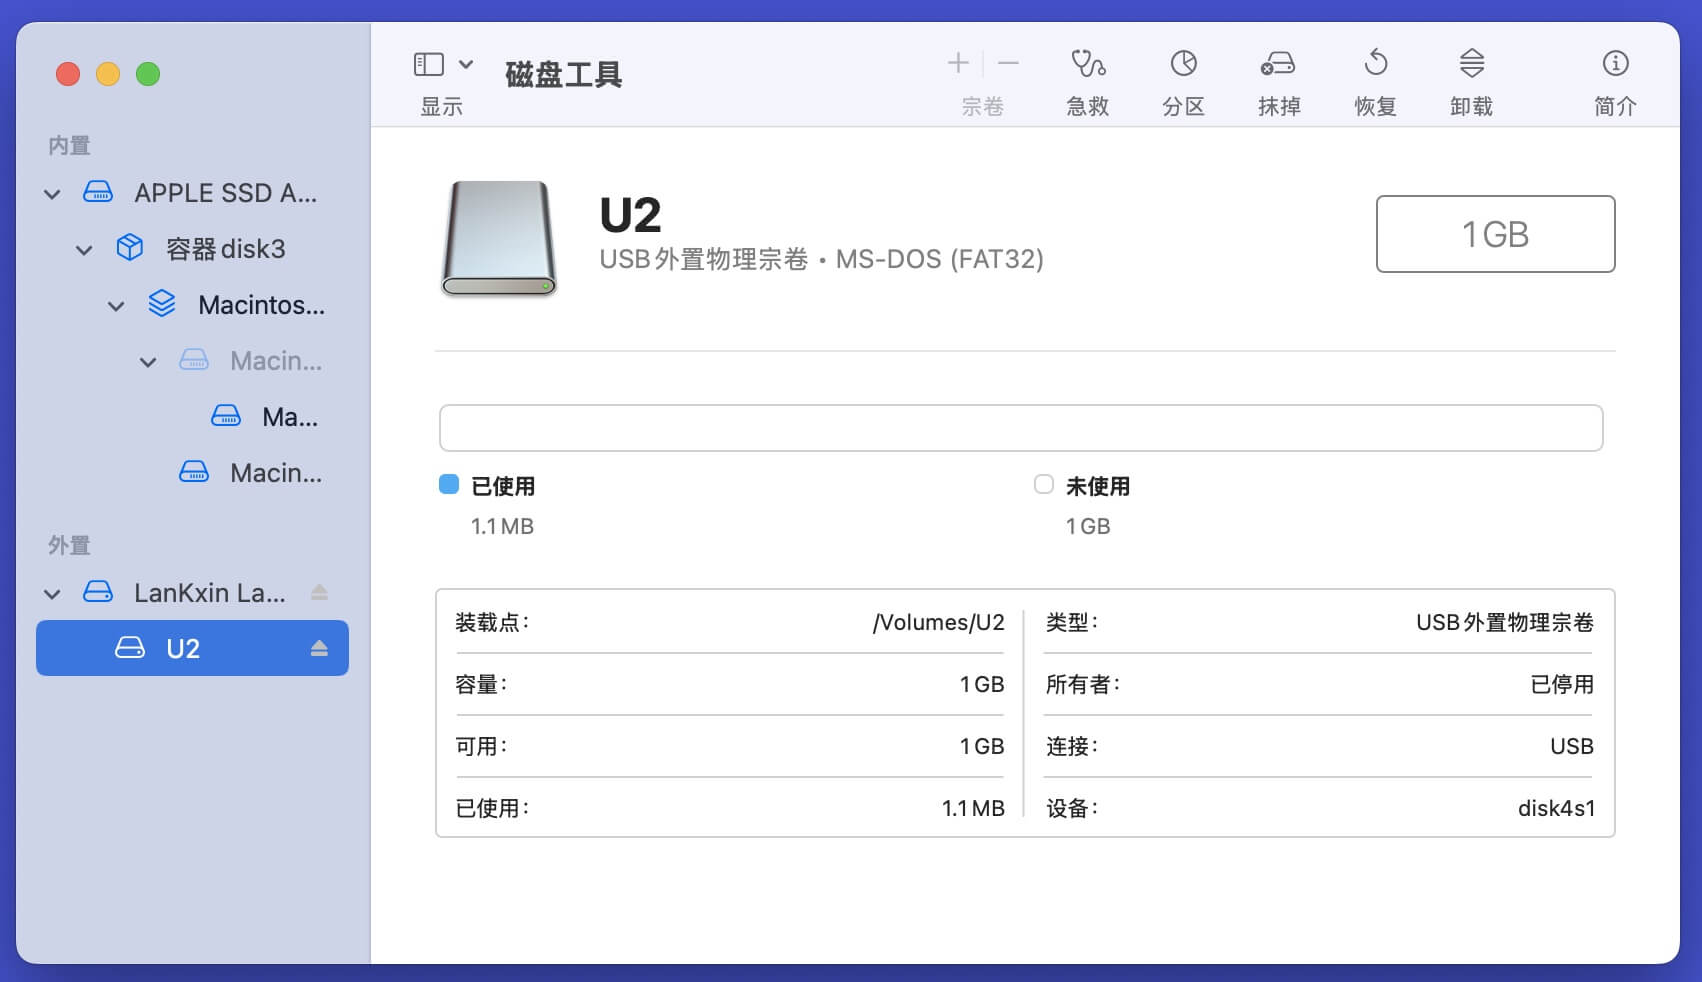Select the U2 volume in sidebar

183,649
